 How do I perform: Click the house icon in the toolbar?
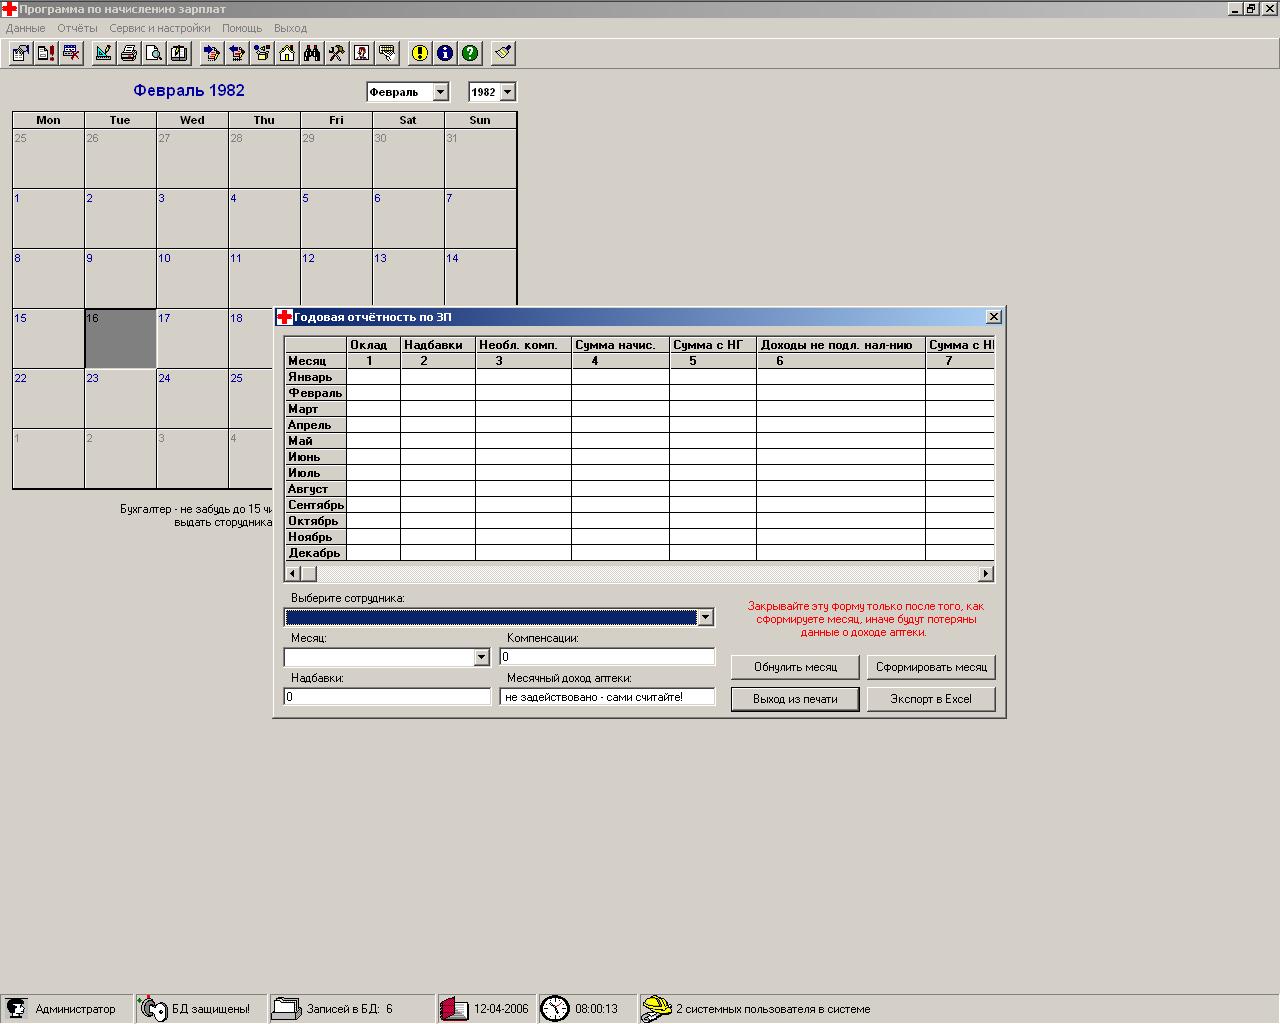[287, 53]
